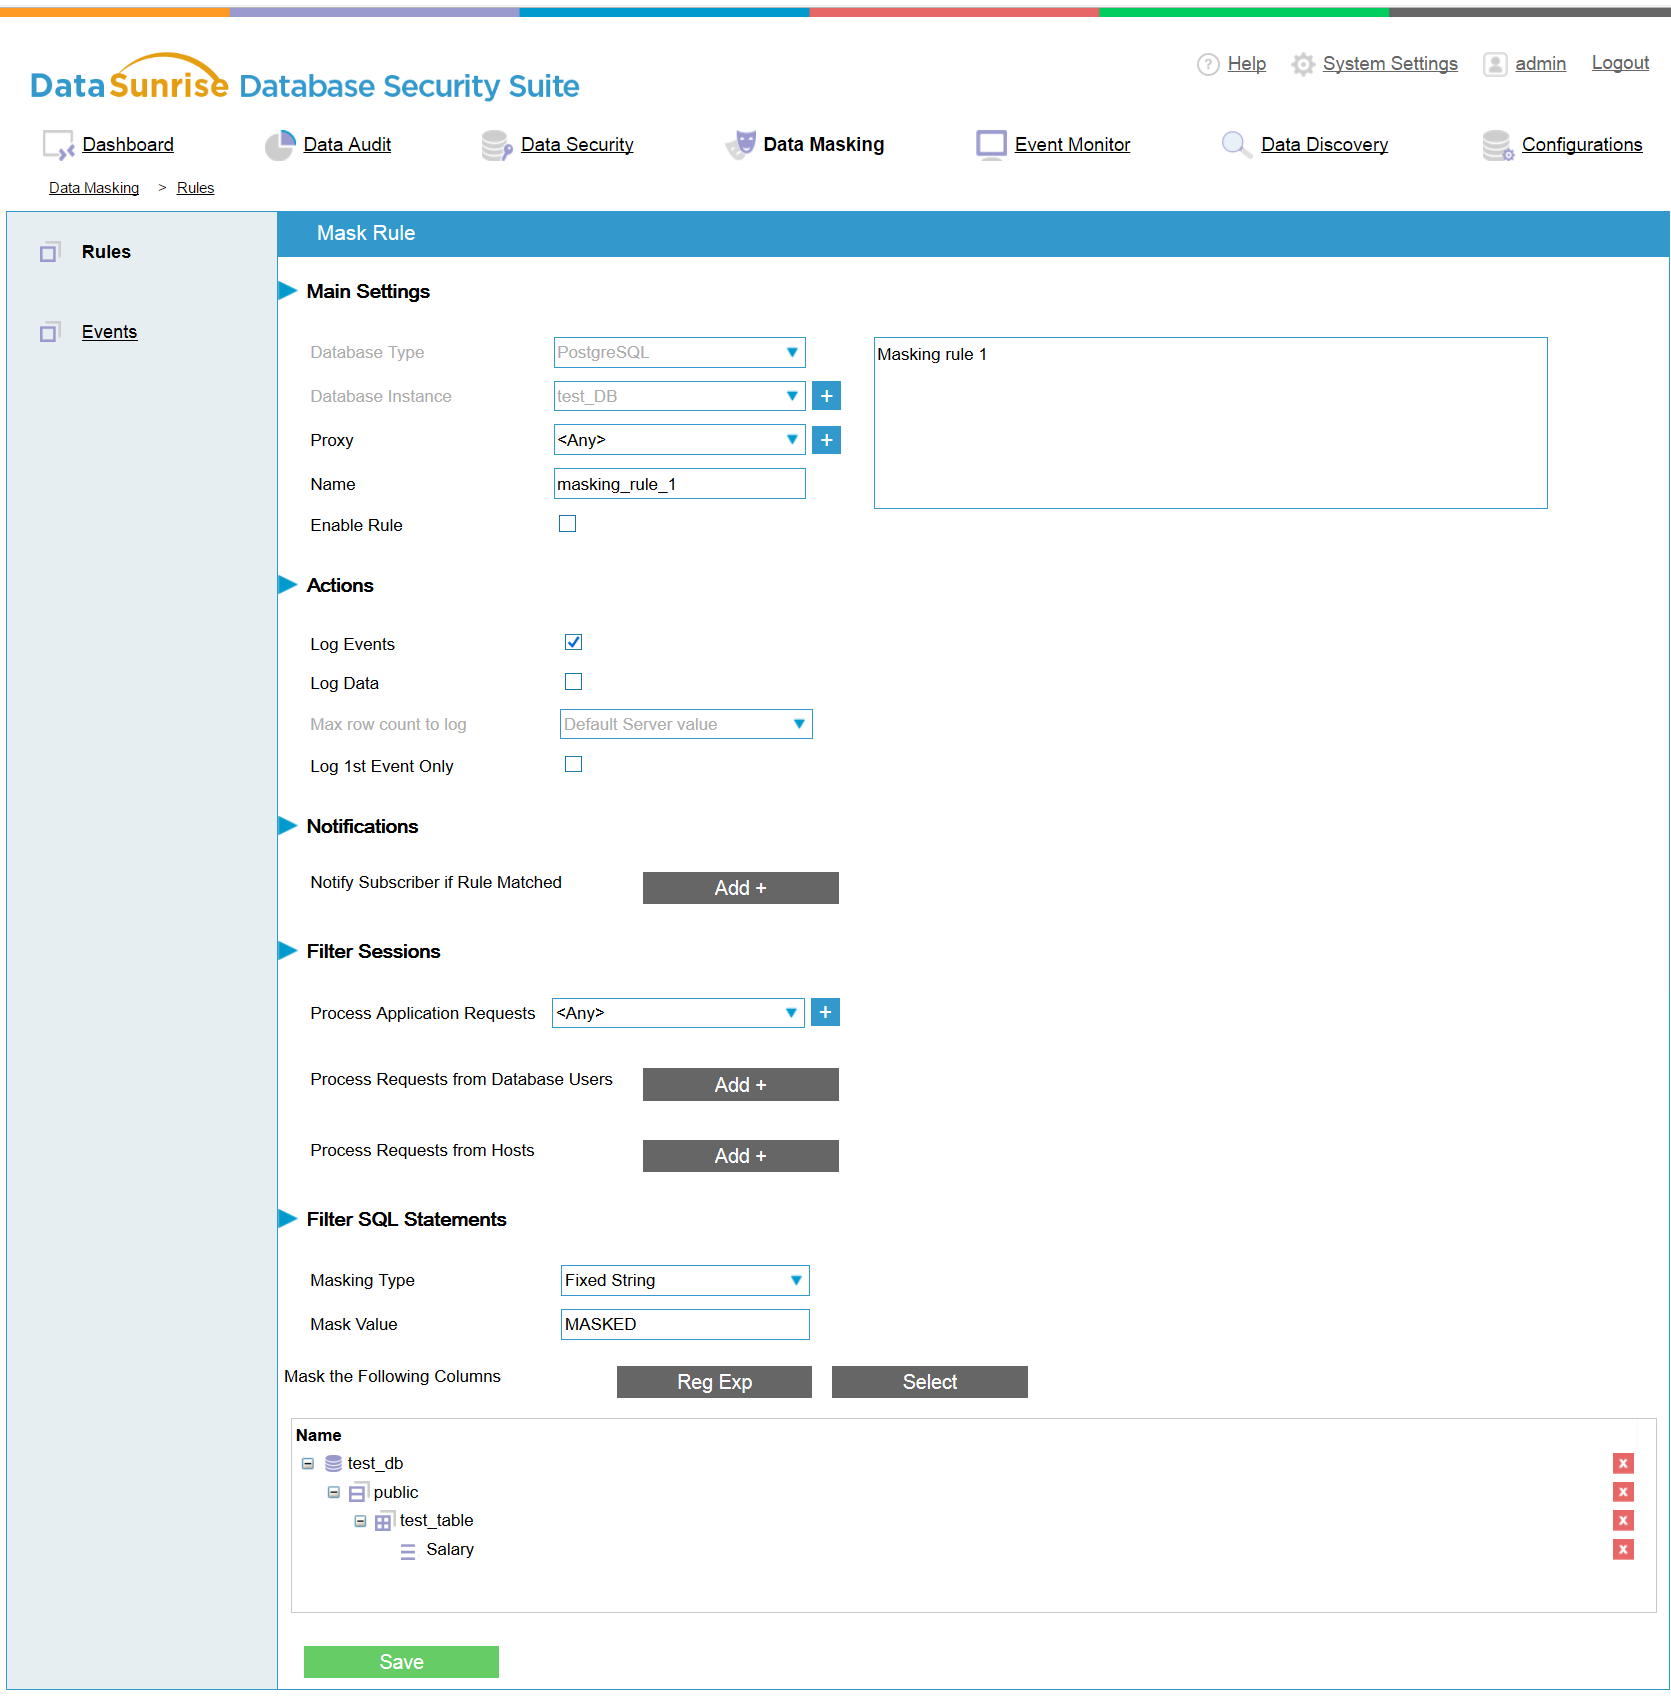The image size is (1671, 1698).
Task: Enable the Enable Rule checkbox
Action: [x=567, y=524]
